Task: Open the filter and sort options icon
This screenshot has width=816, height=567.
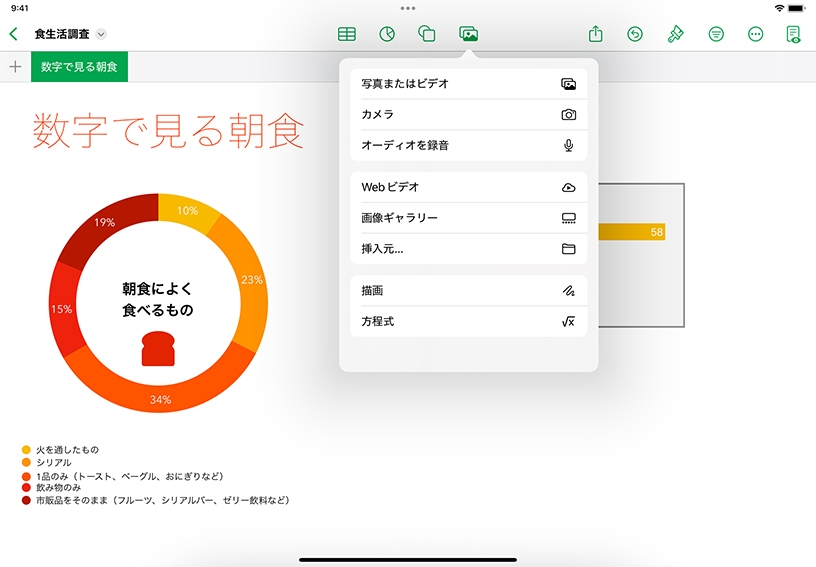Action: [716, 34]
